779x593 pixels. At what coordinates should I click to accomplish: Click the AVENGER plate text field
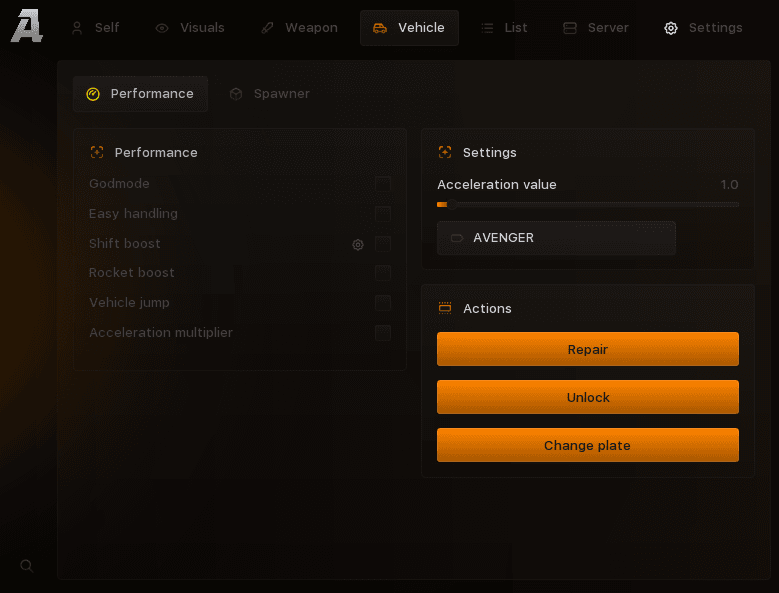tap(556, 238)
